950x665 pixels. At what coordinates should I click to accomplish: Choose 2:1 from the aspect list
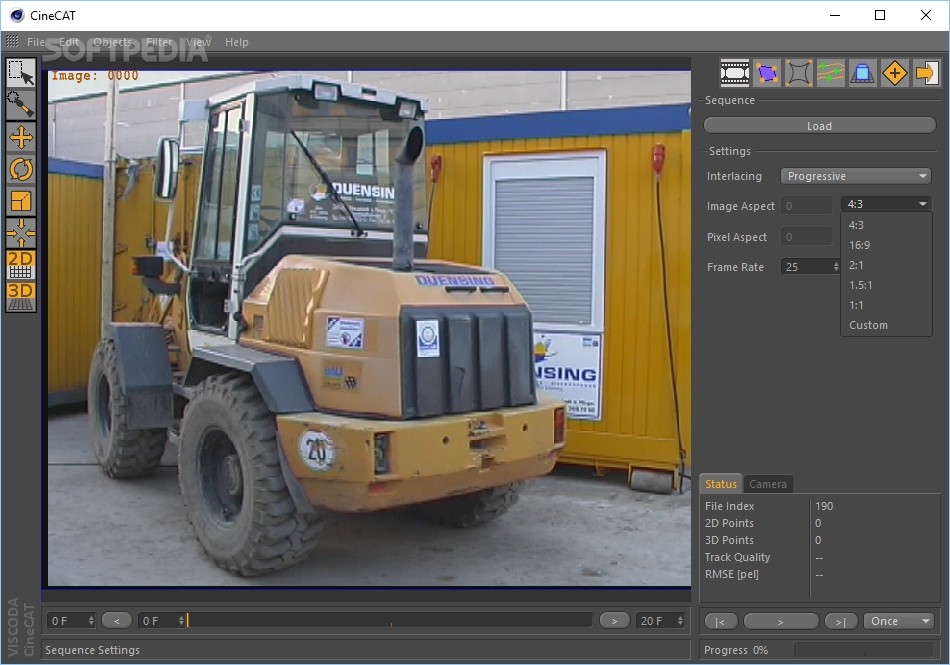tap(886, 265)
